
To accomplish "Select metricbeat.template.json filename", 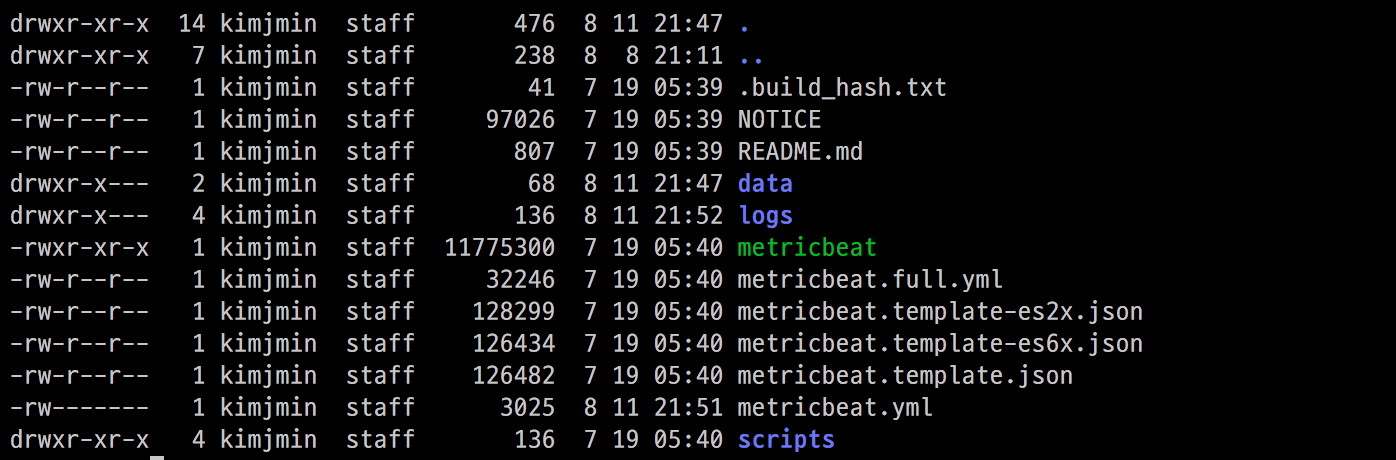I will (905, 376).
